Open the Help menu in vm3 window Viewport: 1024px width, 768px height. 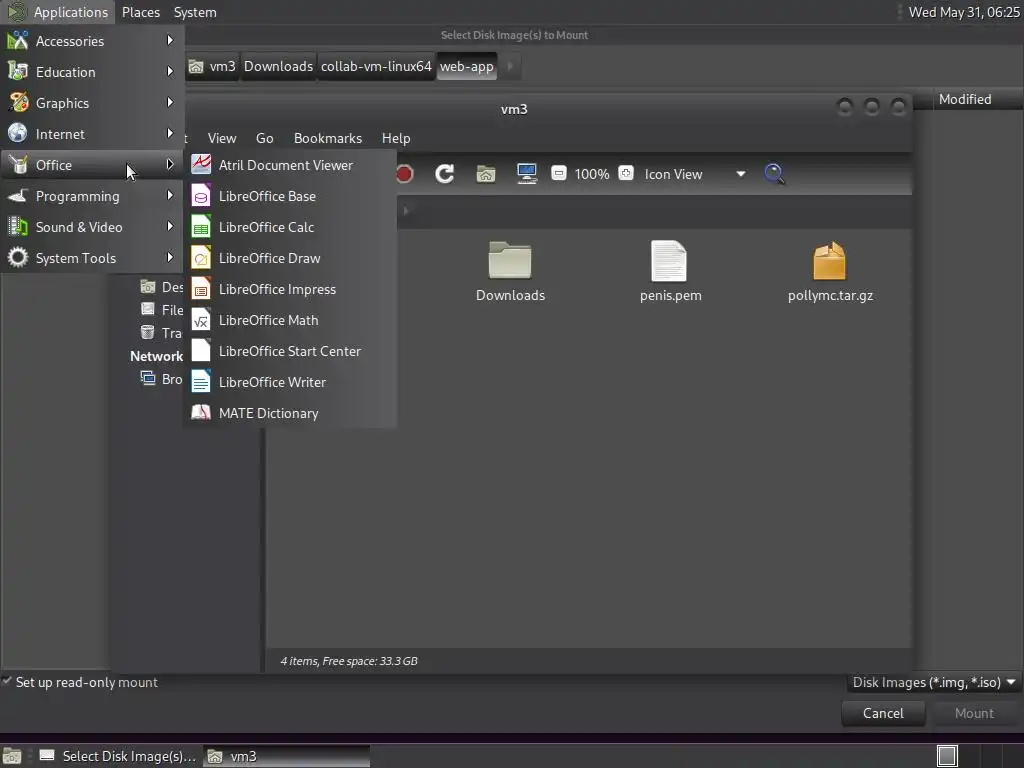pos(396,138)
